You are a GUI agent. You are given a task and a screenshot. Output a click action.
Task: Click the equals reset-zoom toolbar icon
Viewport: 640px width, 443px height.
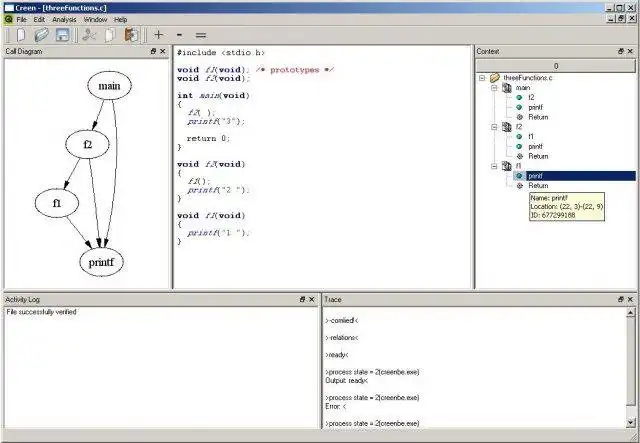pyautogui.click(x=200, y=36)
